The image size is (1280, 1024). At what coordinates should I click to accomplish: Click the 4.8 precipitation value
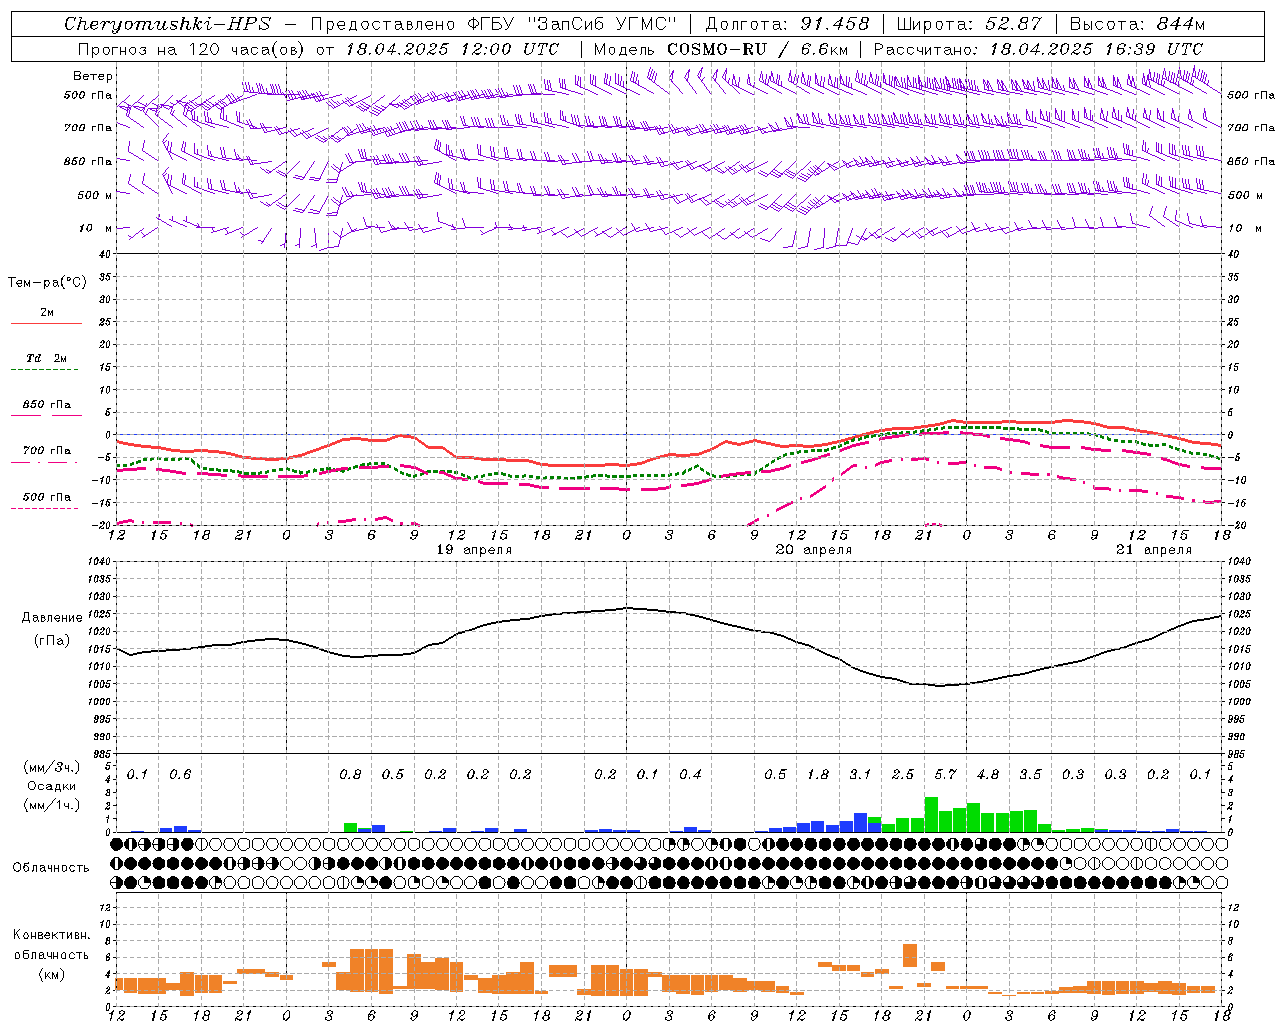(x=988, y=774)
